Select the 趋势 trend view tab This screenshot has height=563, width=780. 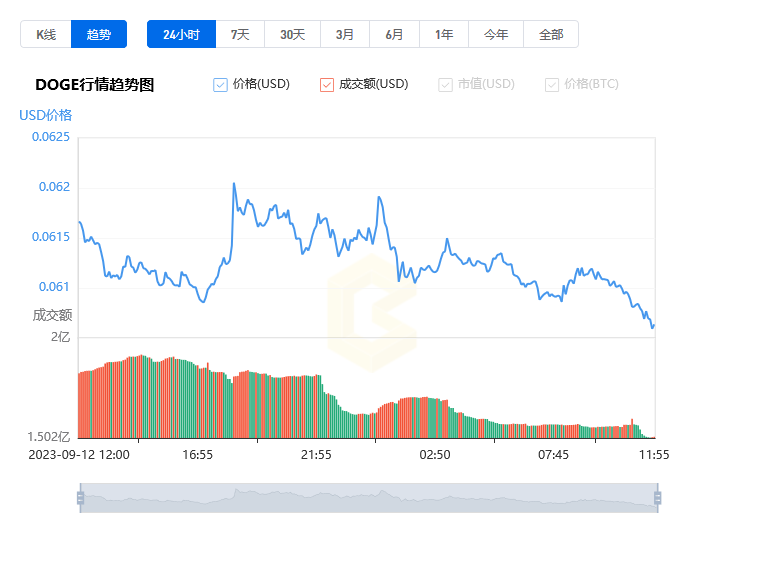(99, 34)
